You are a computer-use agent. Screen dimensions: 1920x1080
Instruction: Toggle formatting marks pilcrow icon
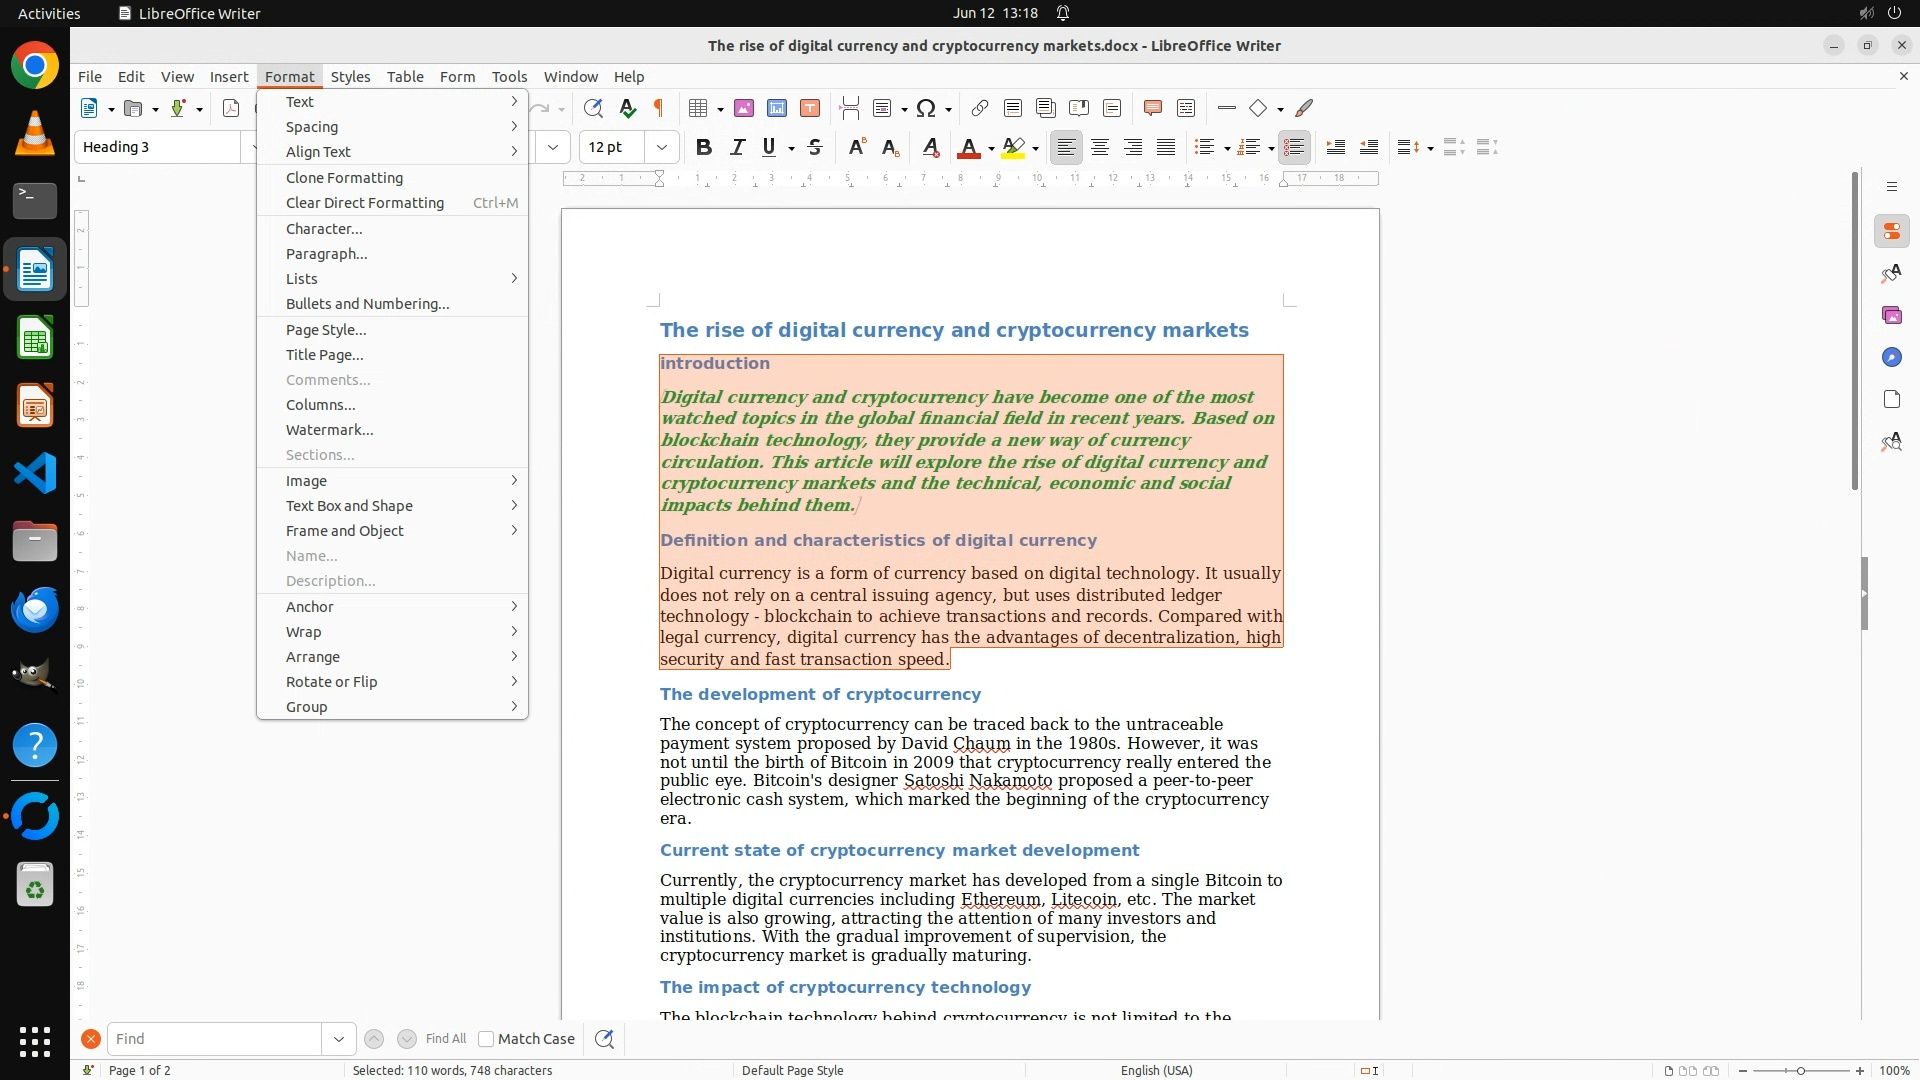(x=659, y=109)
